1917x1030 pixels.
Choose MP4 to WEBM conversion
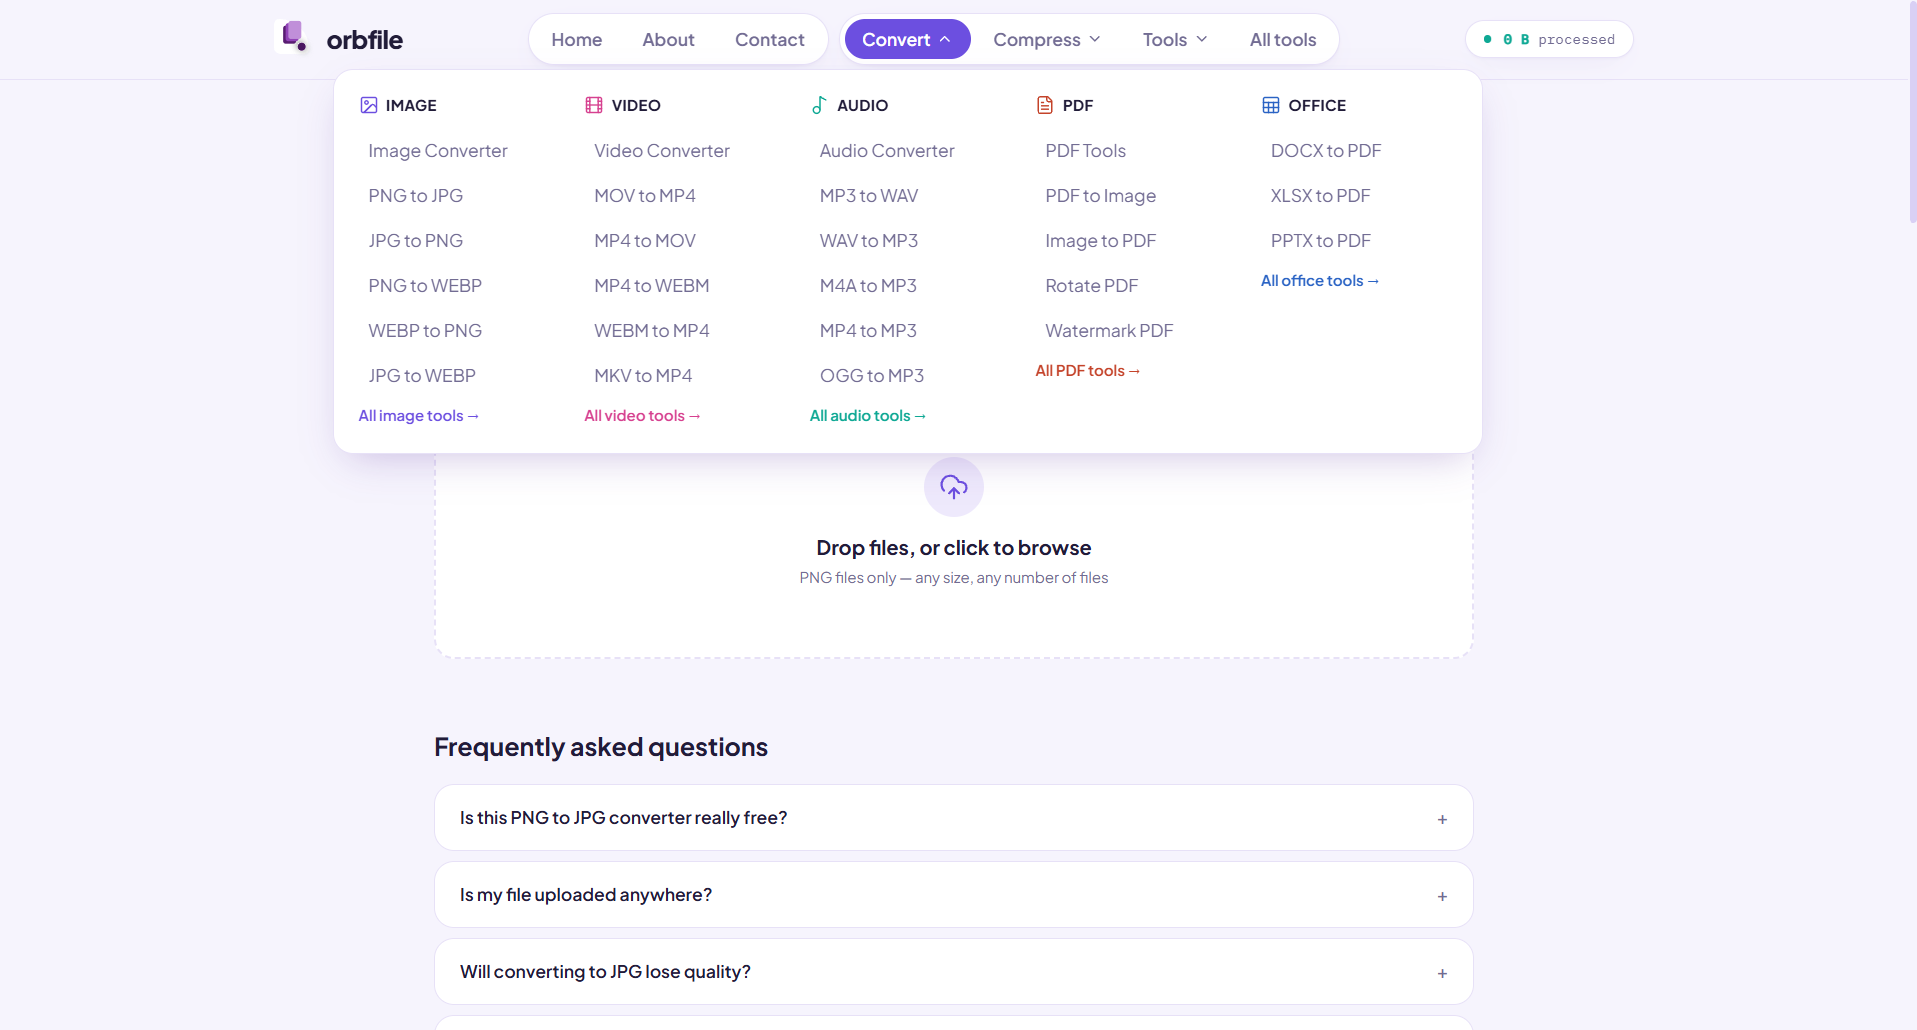(x=652, y=286)
